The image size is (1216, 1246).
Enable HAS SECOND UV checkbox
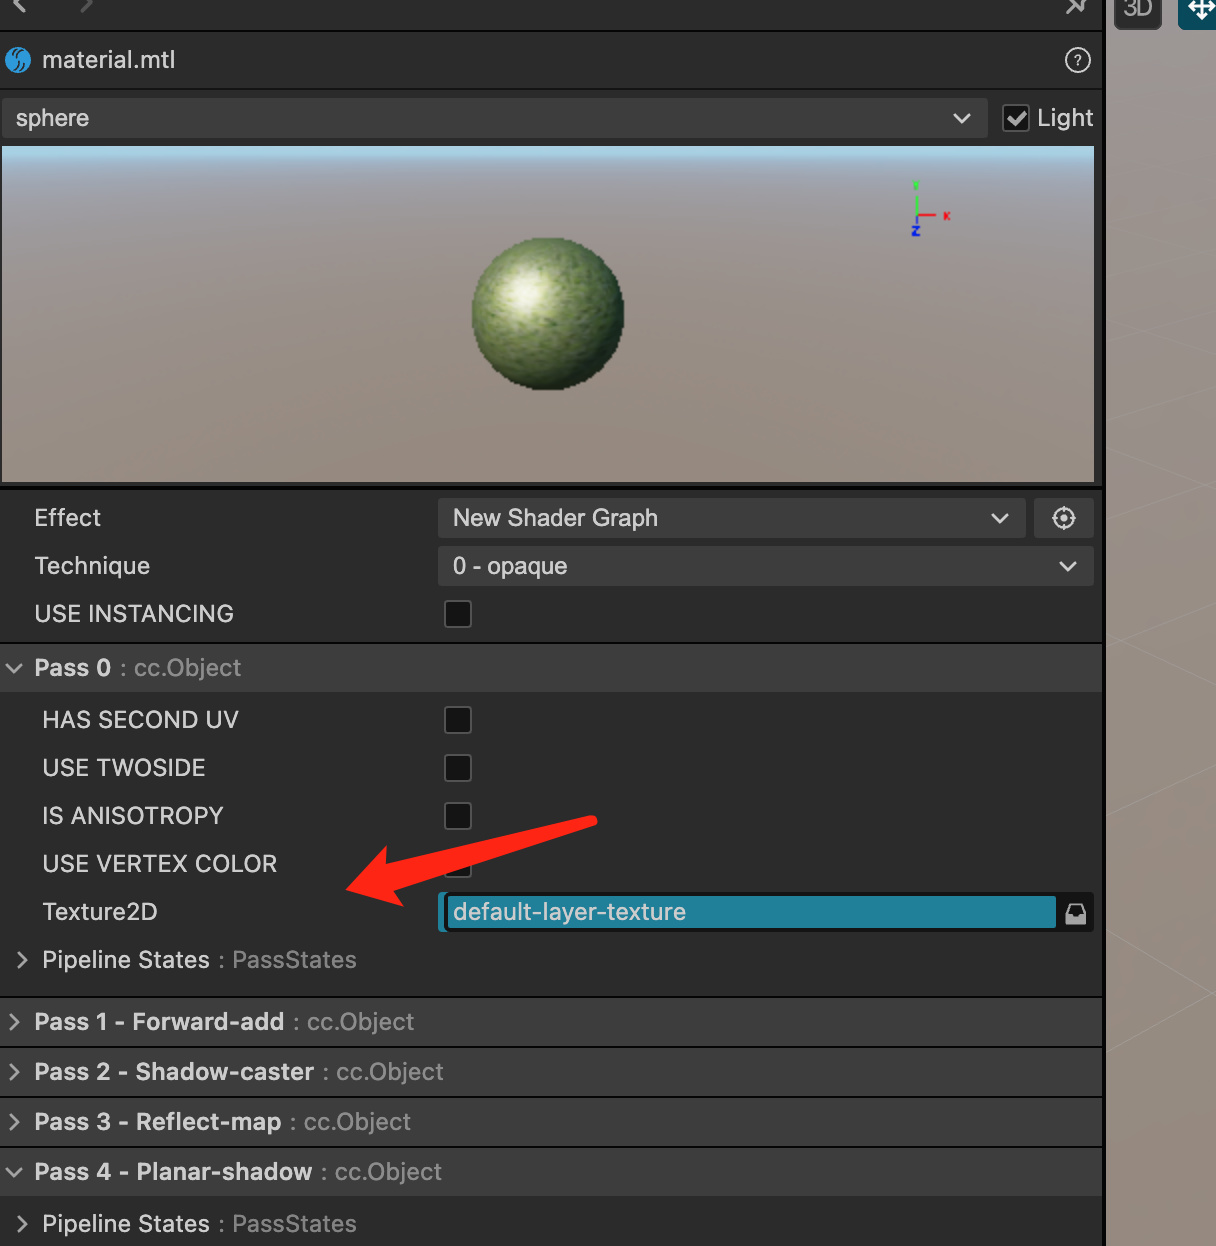pyautogui.click(x=458, y=720)
